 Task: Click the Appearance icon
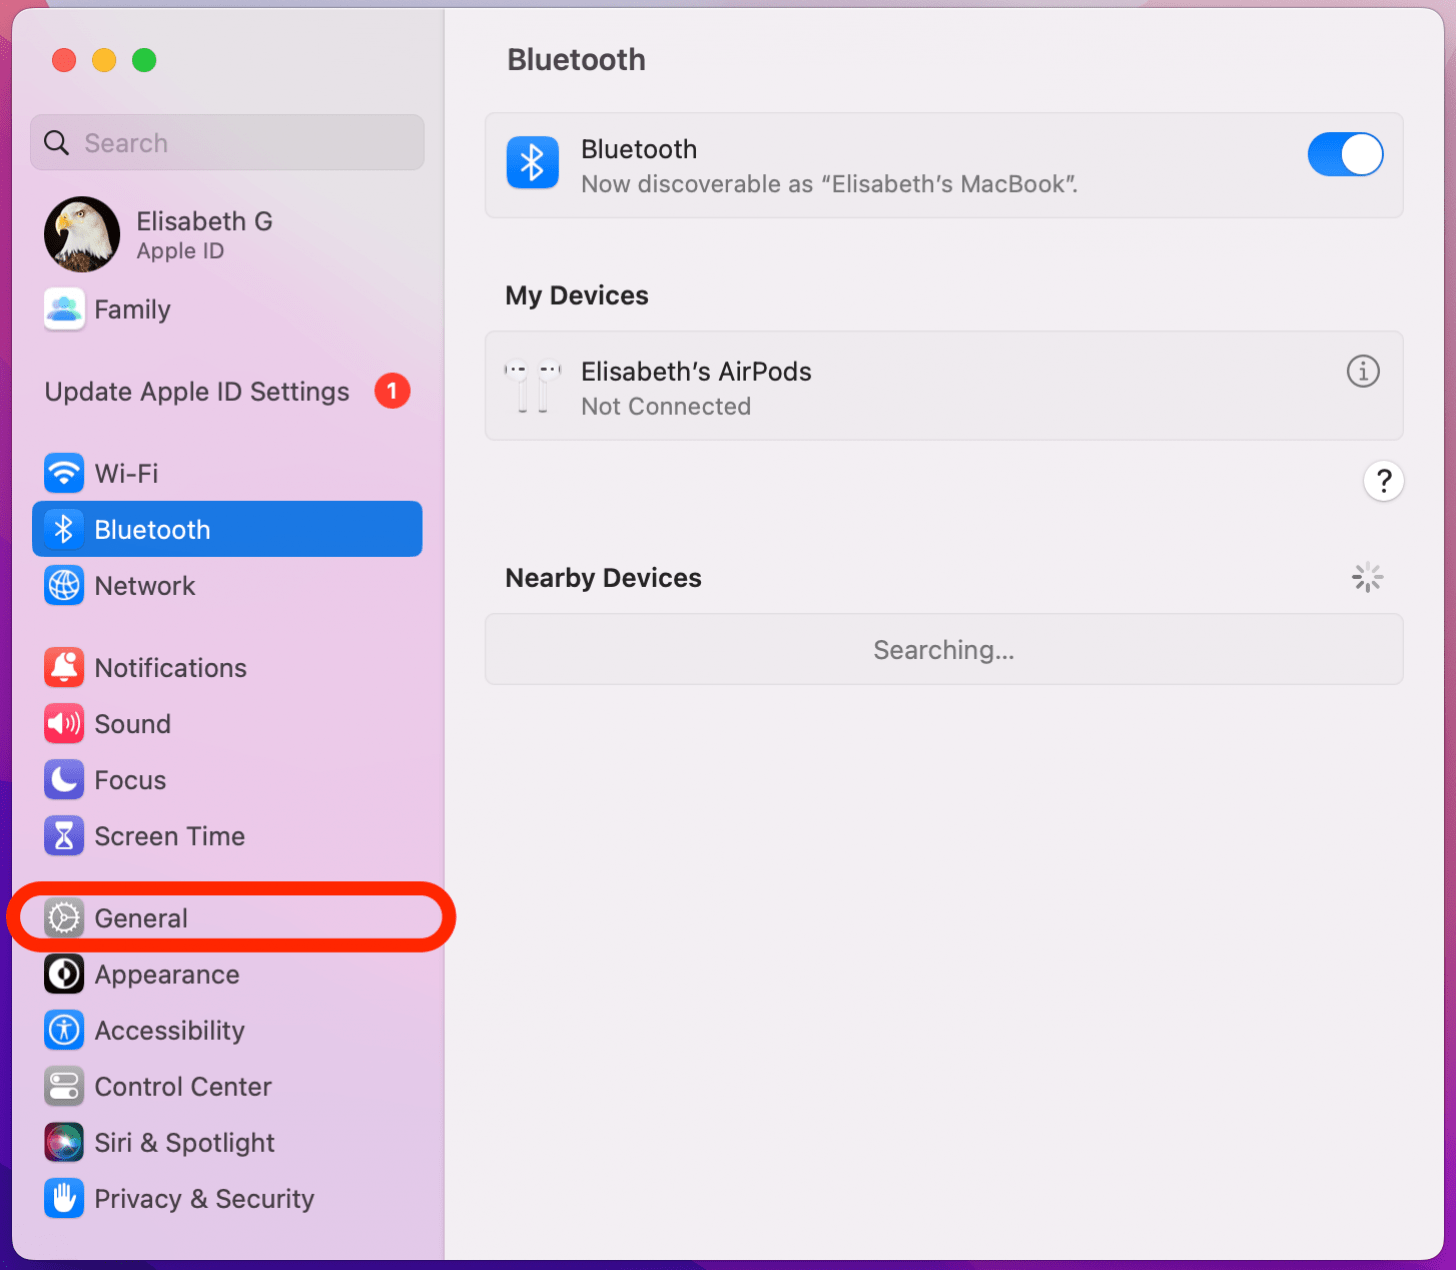coord(64,974)
